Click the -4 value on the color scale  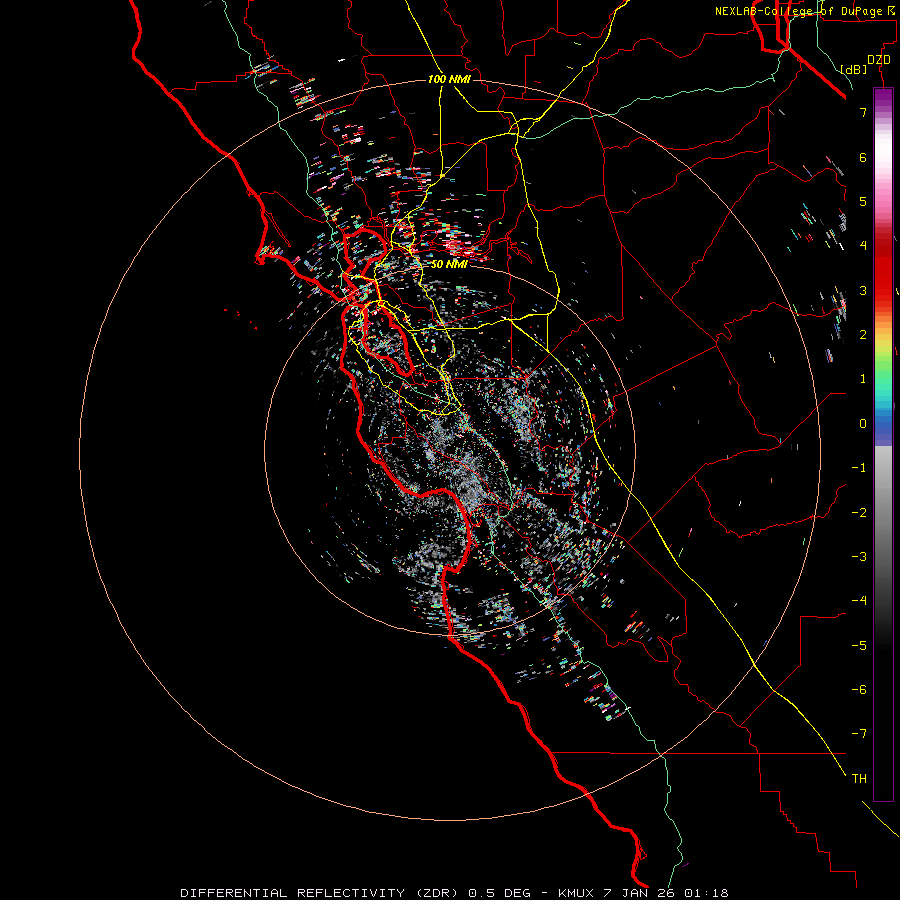click(x=859, y=600)
